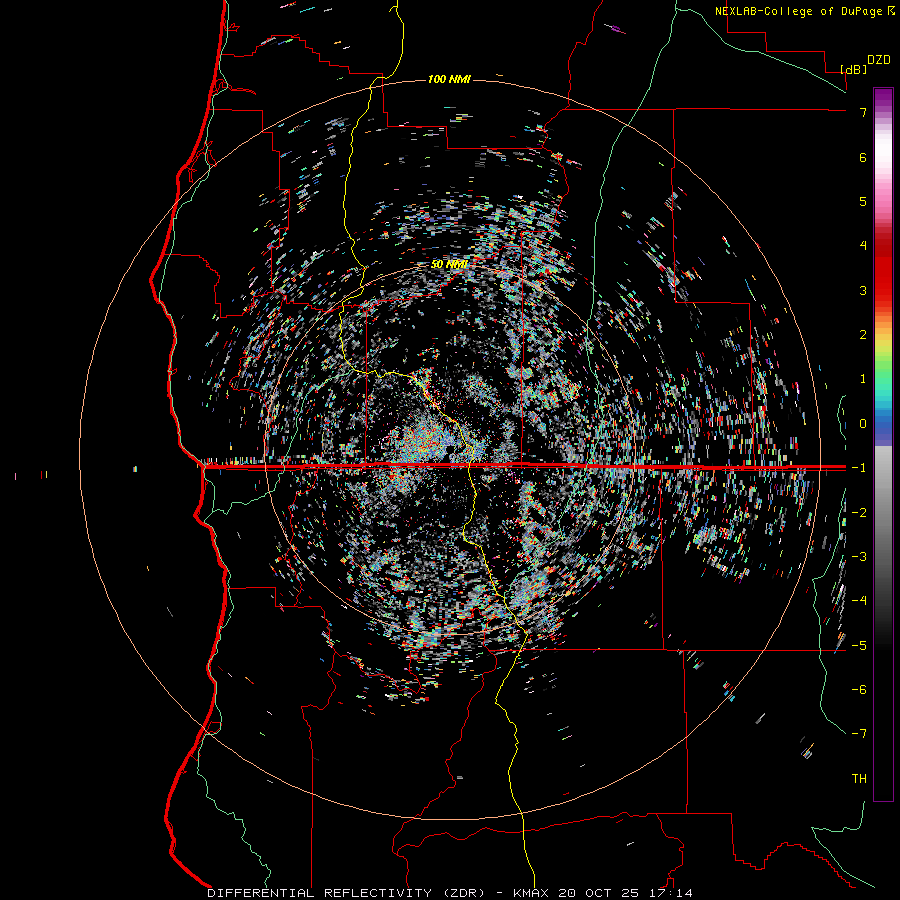Click the 6 value on the color scale
The image size is (900, 900).
coord(863,157)
